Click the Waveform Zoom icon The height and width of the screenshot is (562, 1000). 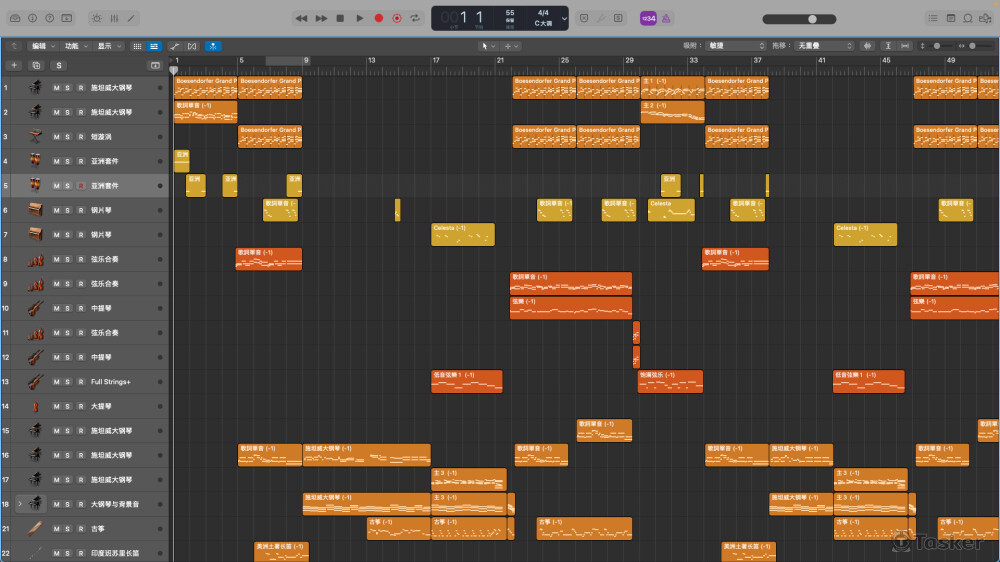867,46
